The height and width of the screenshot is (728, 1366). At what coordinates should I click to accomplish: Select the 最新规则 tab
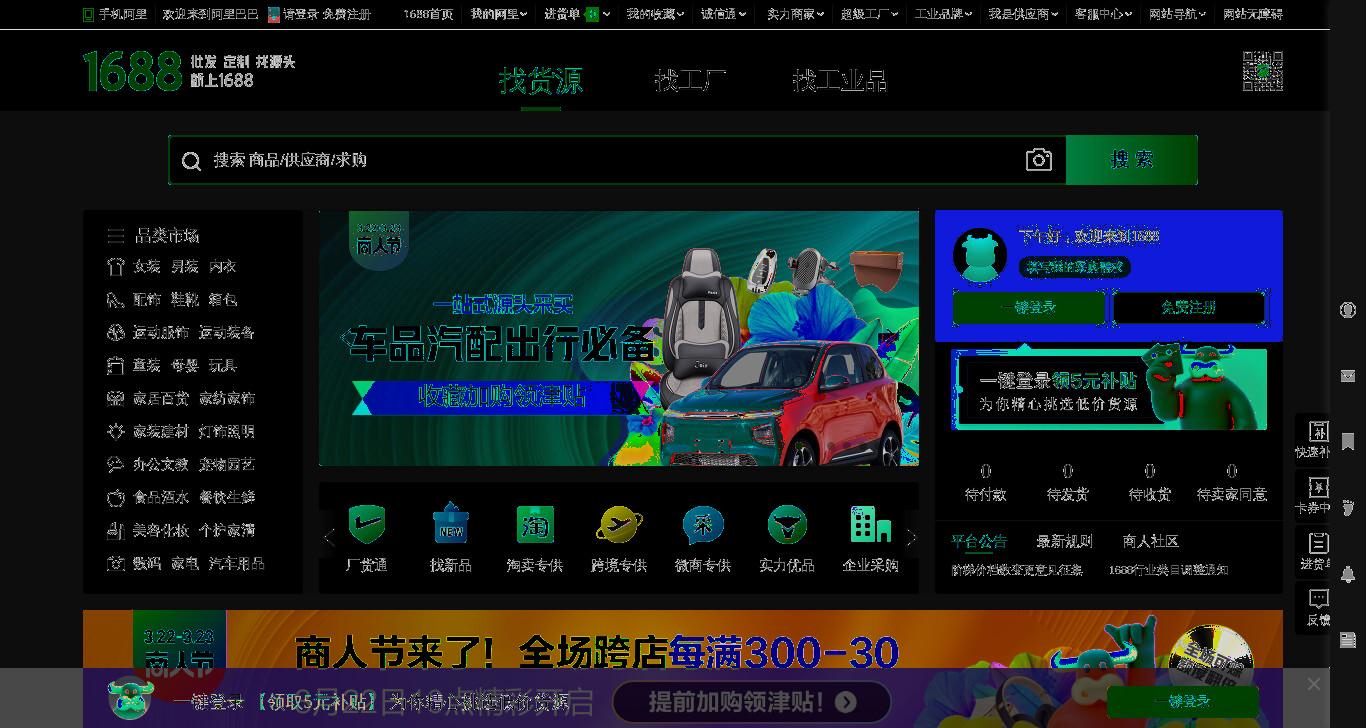[x=1064, y=541]
